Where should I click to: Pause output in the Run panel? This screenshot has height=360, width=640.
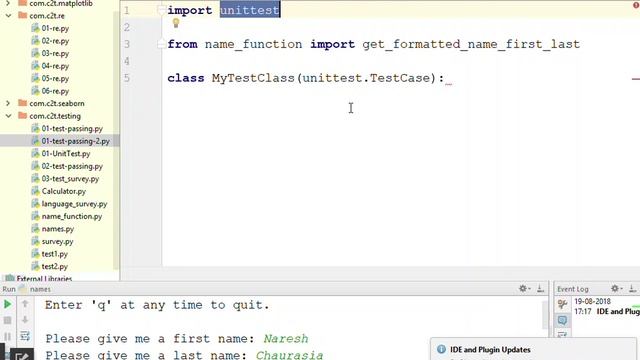click(7, 336)
